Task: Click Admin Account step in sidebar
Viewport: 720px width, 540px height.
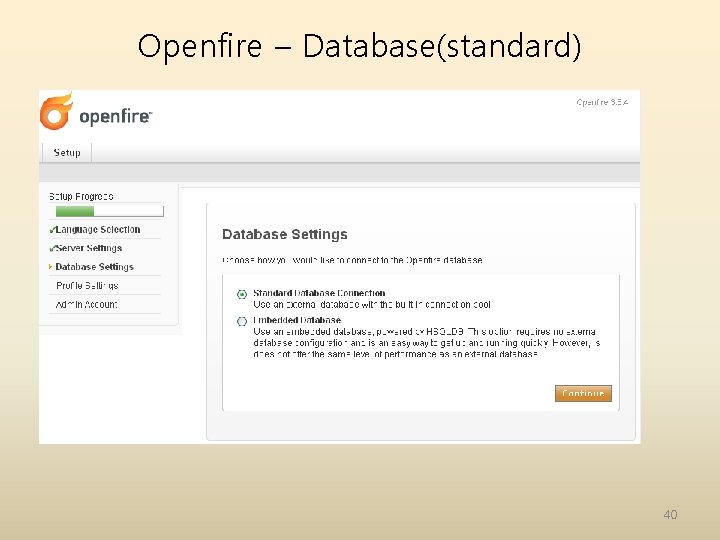Action: 86,304
